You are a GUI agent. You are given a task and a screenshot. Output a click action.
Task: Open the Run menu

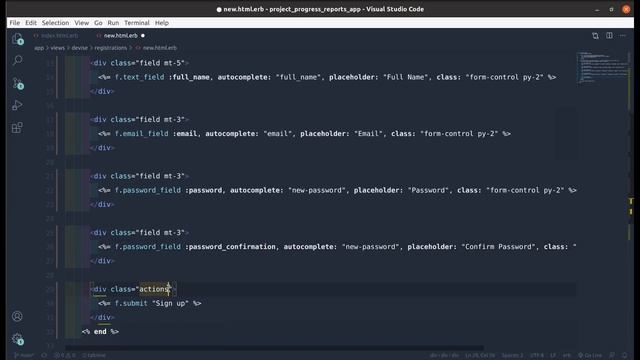click(113, 23)
